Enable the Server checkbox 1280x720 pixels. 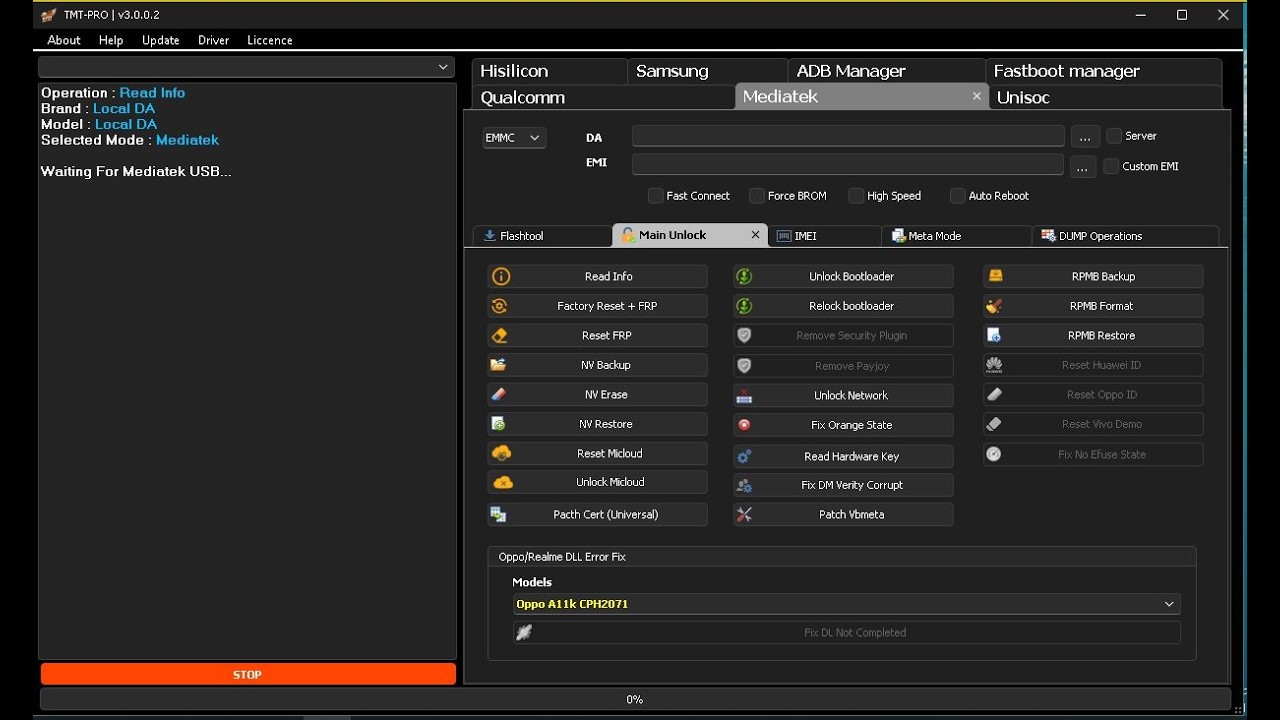tap(1114, 136)
